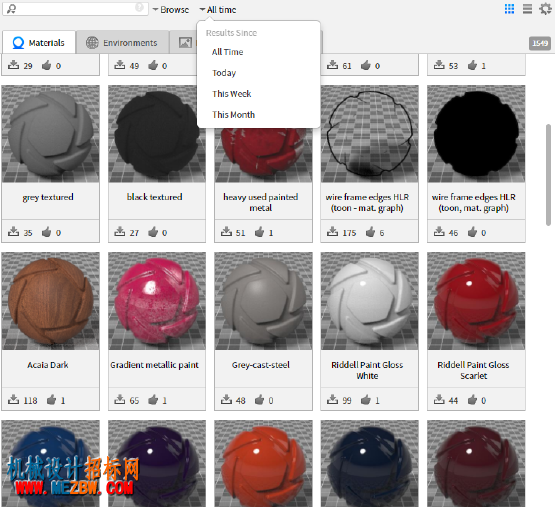Click the search magnifier icon

(11, 9)
